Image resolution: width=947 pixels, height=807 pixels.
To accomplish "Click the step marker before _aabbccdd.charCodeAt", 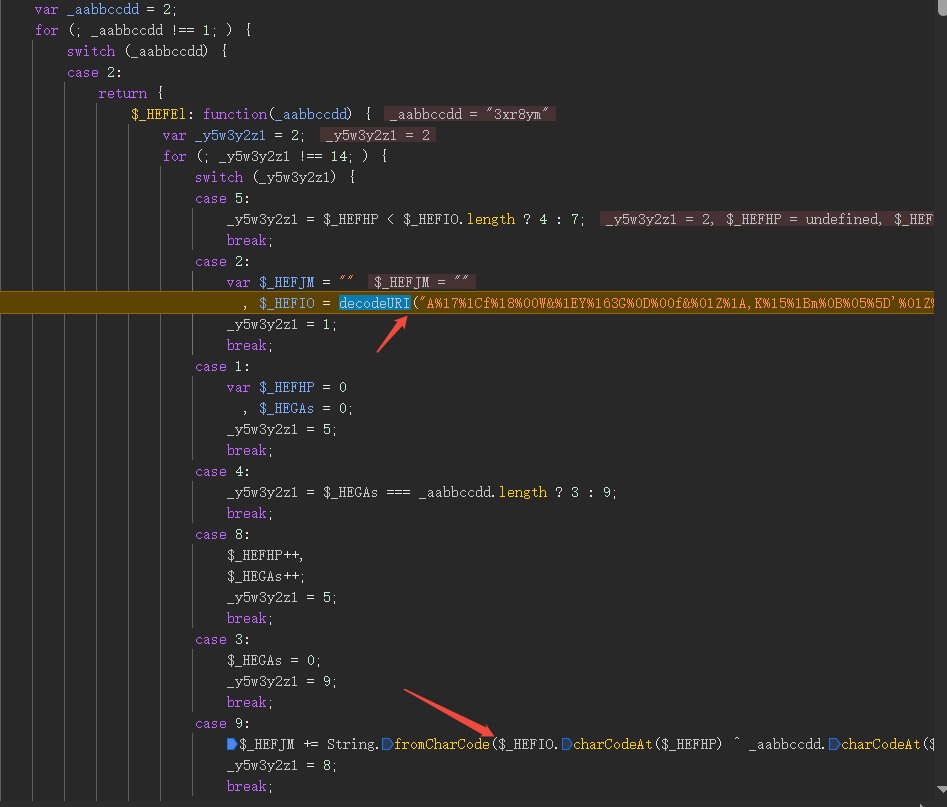I will (834, 744).
